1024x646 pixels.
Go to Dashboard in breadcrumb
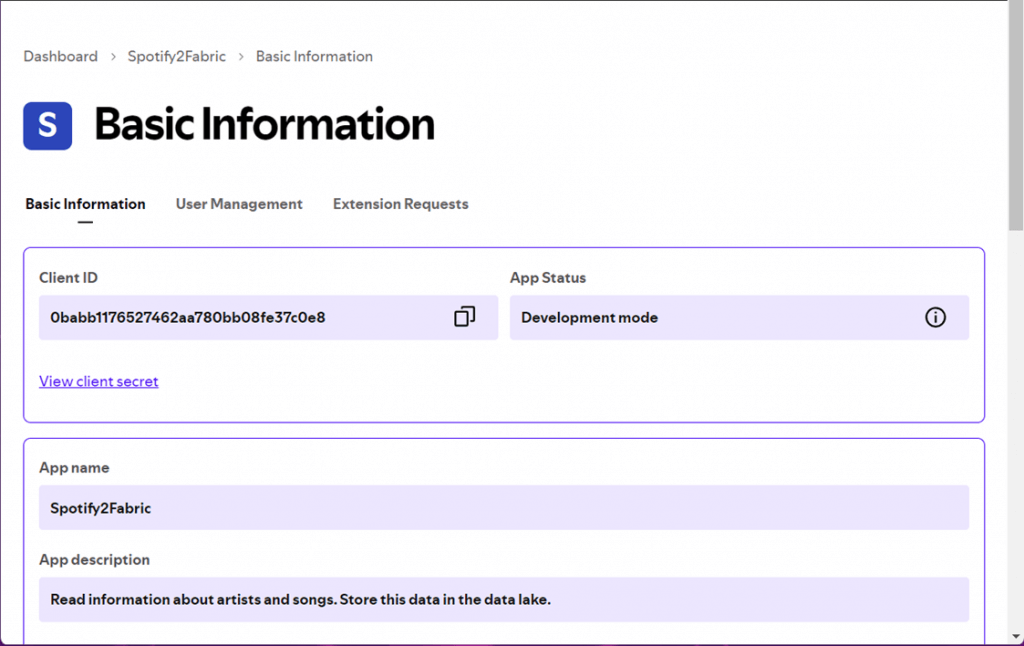point(61,56)
